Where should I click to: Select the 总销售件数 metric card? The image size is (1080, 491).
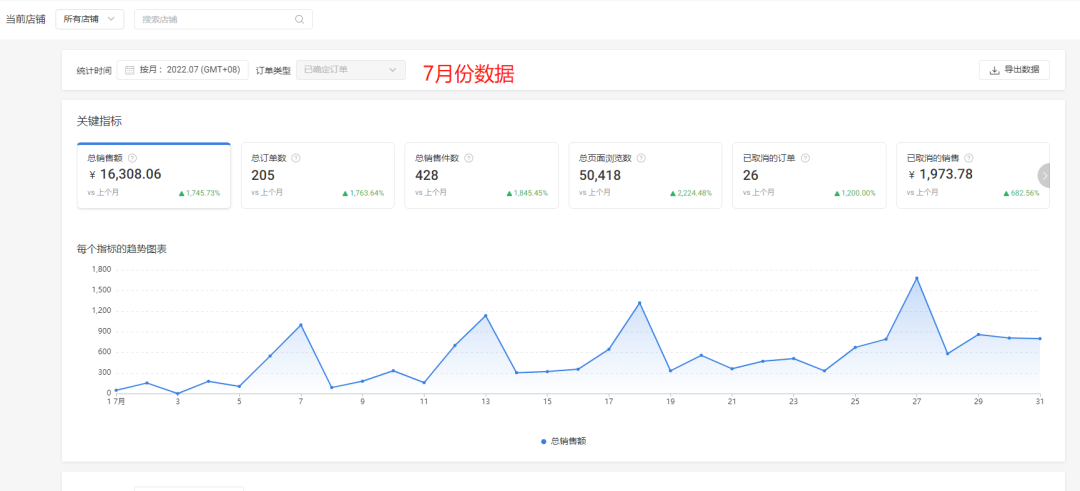[481, 176]
